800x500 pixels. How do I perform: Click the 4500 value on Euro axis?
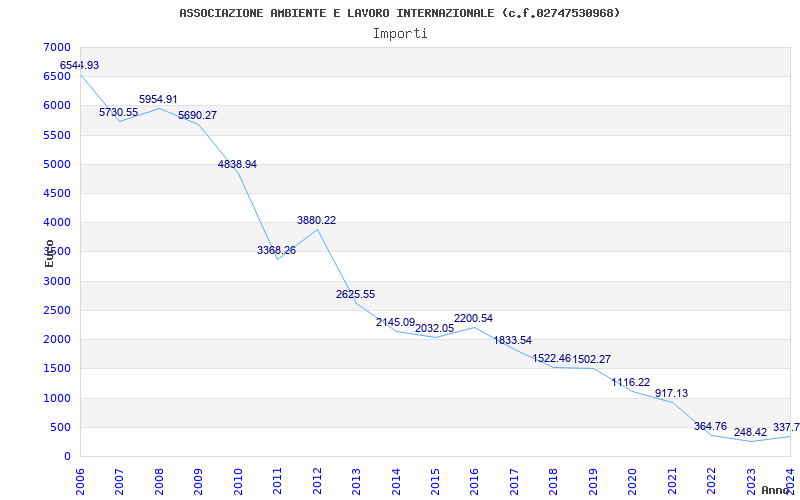(x=58, y=193)
